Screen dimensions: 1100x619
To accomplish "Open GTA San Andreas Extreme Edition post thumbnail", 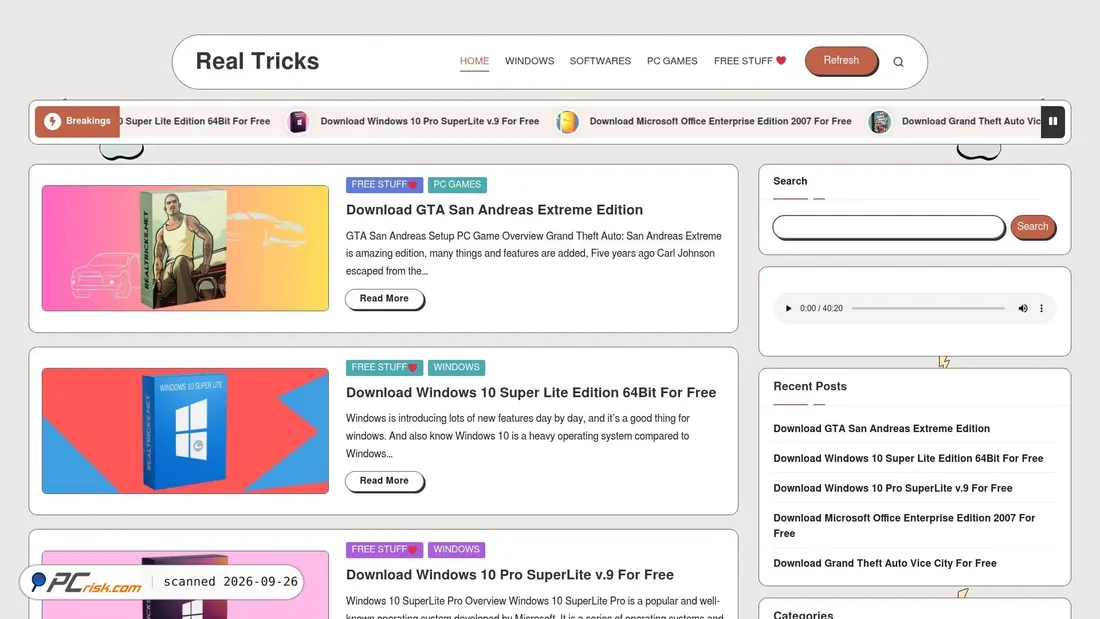I will tap(185, 248).
